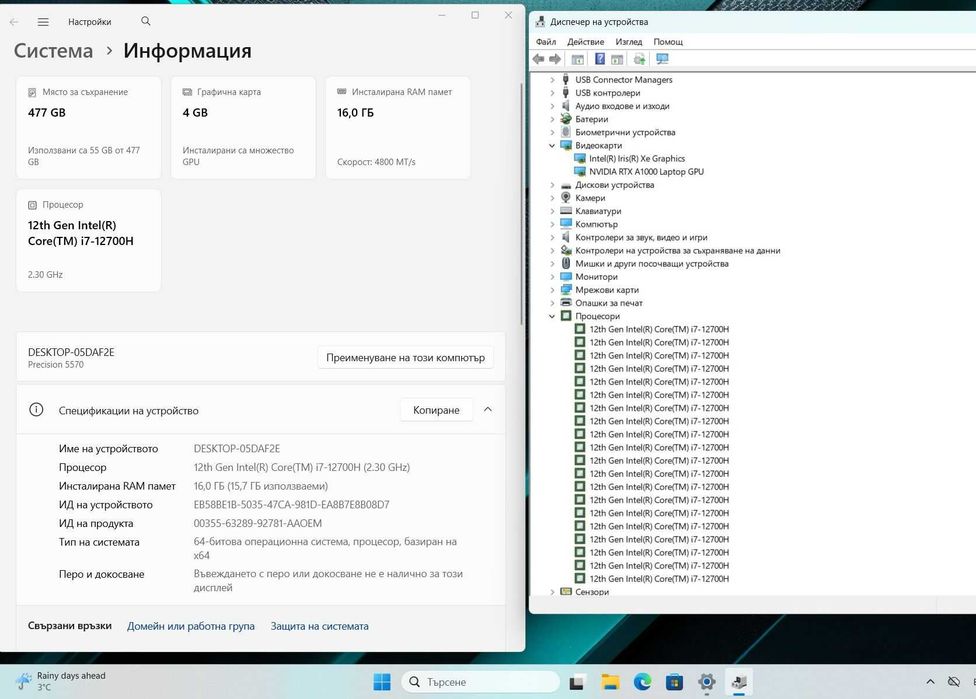Screen dimensions: 976x699
Task: Open Microsoft Store from the taskbar
Action: coord(674,682)
